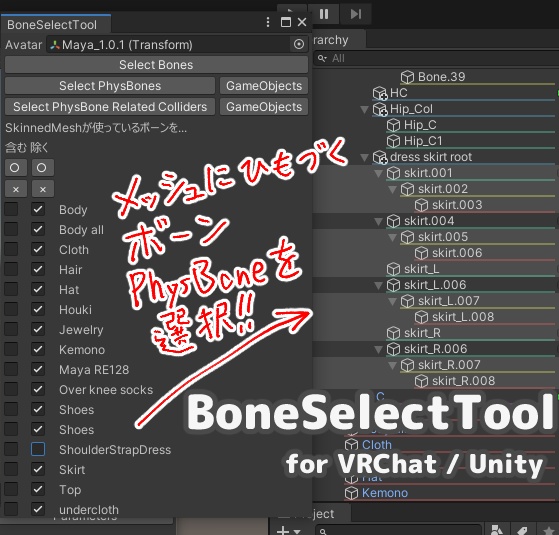Click the first × (uncheck all include) button

tap(15, 189)
